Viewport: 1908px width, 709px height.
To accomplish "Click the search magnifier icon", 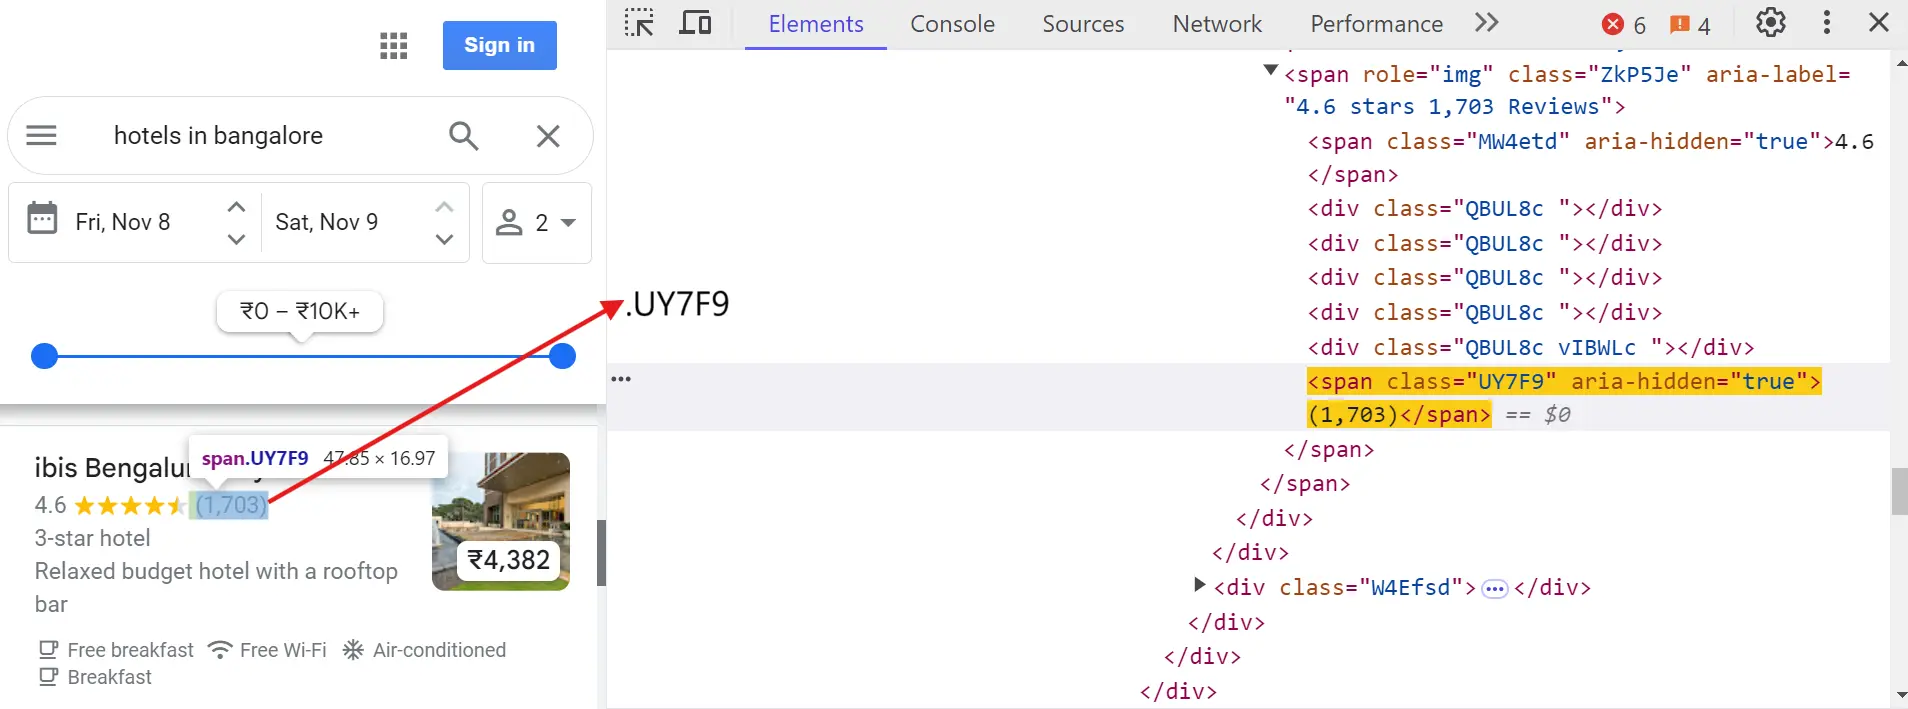I will click(x=463, y=136).
